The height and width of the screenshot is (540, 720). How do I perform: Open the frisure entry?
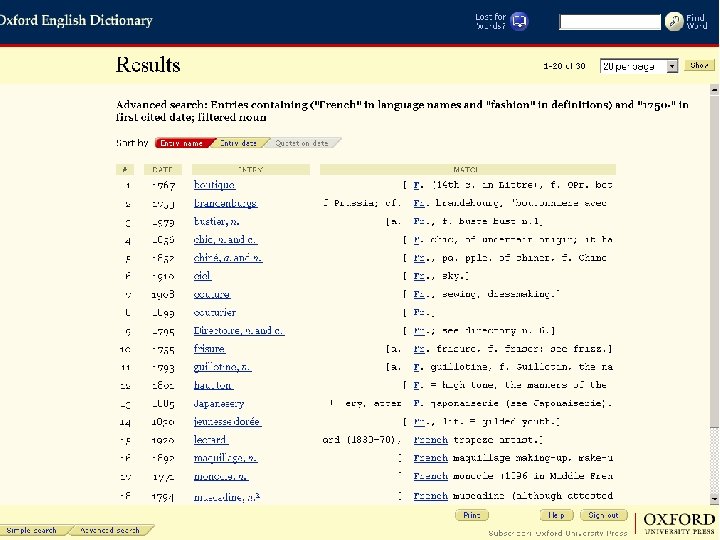point(209,349)
